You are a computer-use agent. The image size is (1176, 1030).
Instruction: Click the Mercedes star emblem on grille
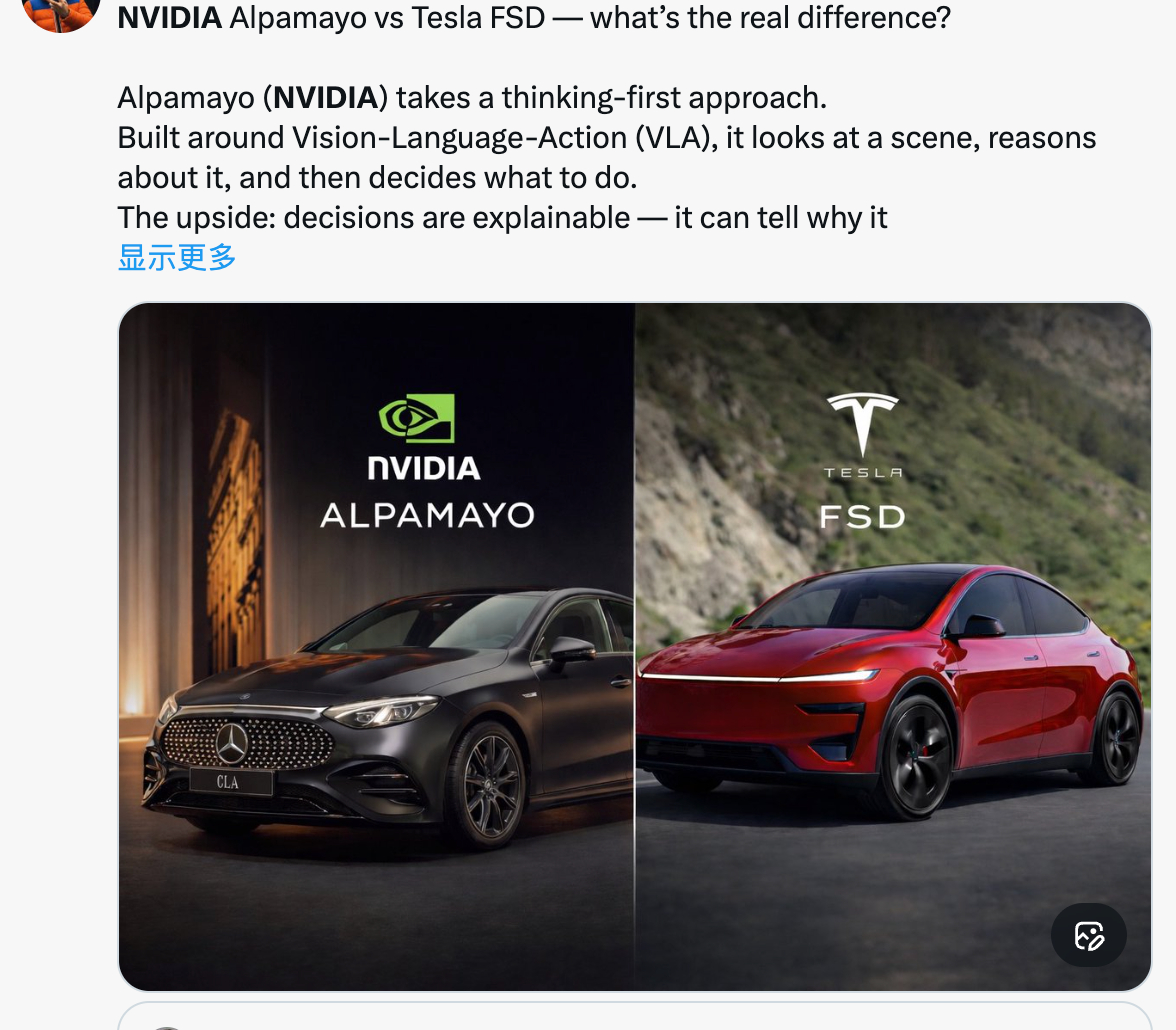(x=232, y=743)
